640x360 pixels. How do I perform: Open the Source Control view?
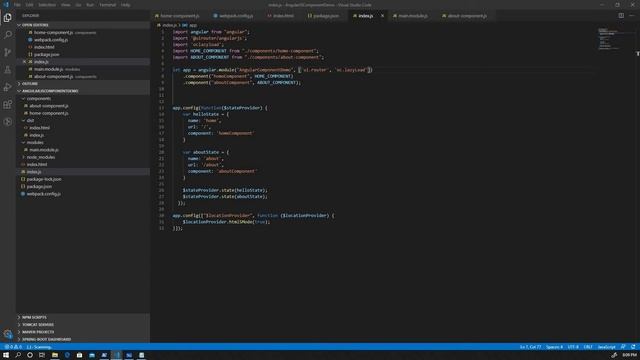pyautogui.click(x=7, y=52)
